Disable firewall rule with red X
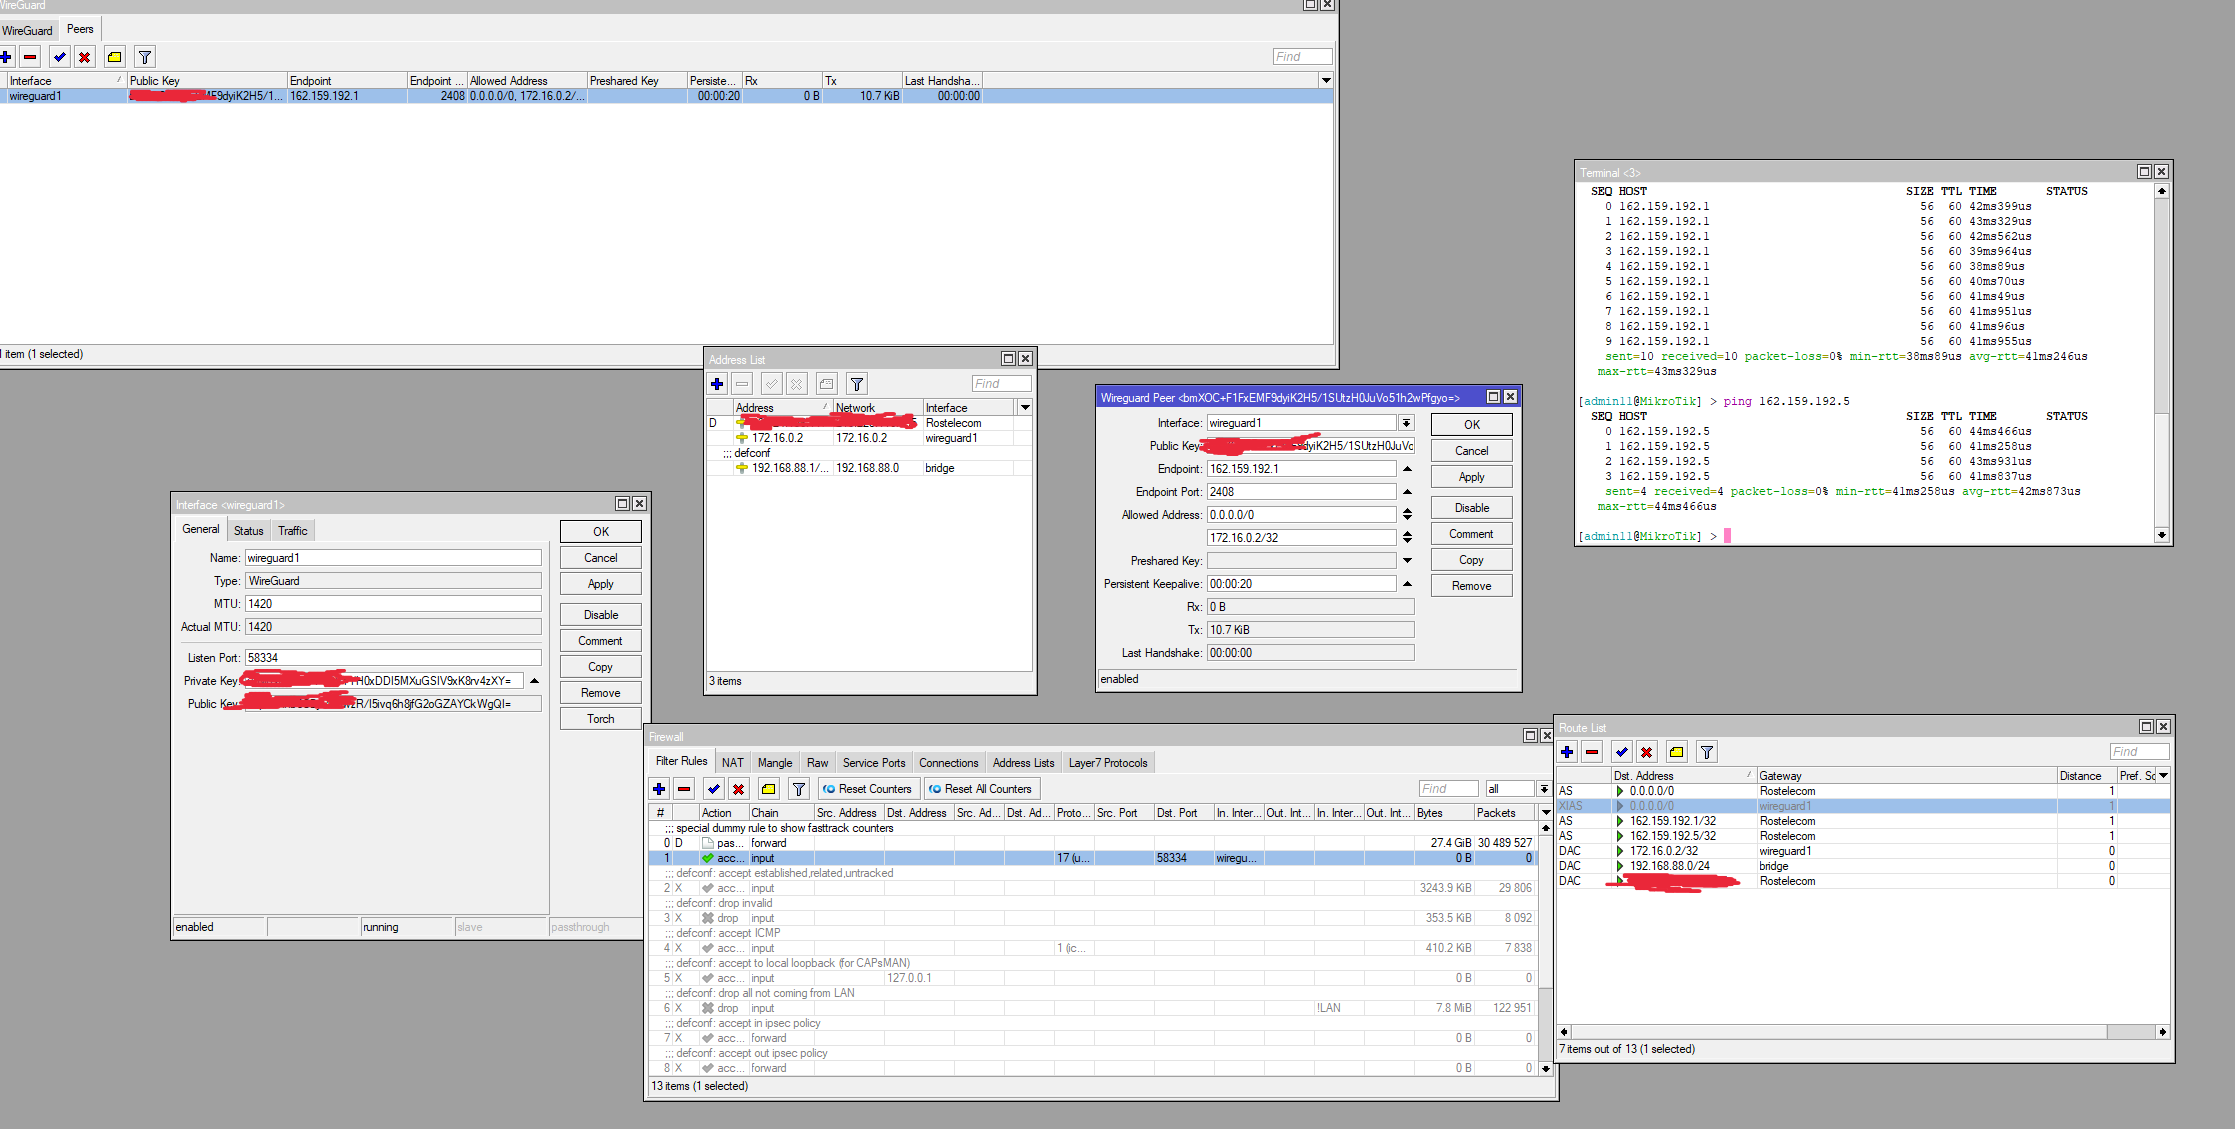 tap(738, 789)
